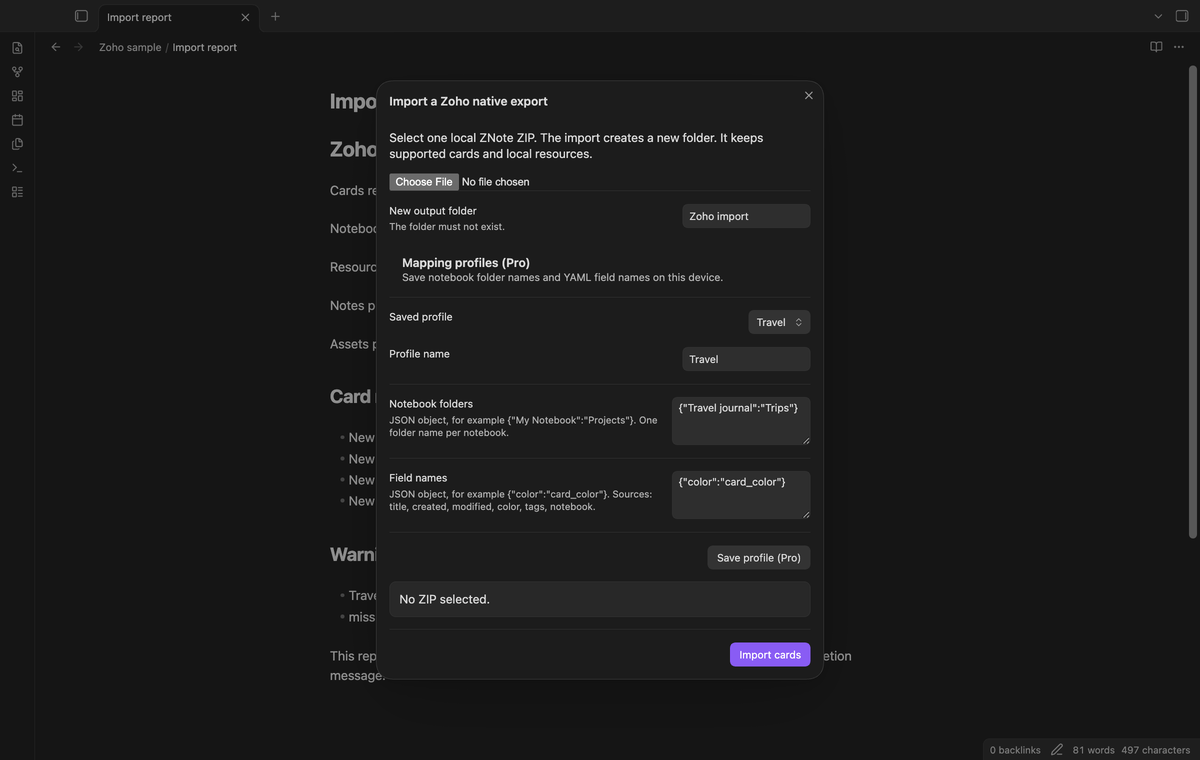Open the command palette ribbon icon
1200x760 pixels.
pyautogui.click(x=17, y=168)
